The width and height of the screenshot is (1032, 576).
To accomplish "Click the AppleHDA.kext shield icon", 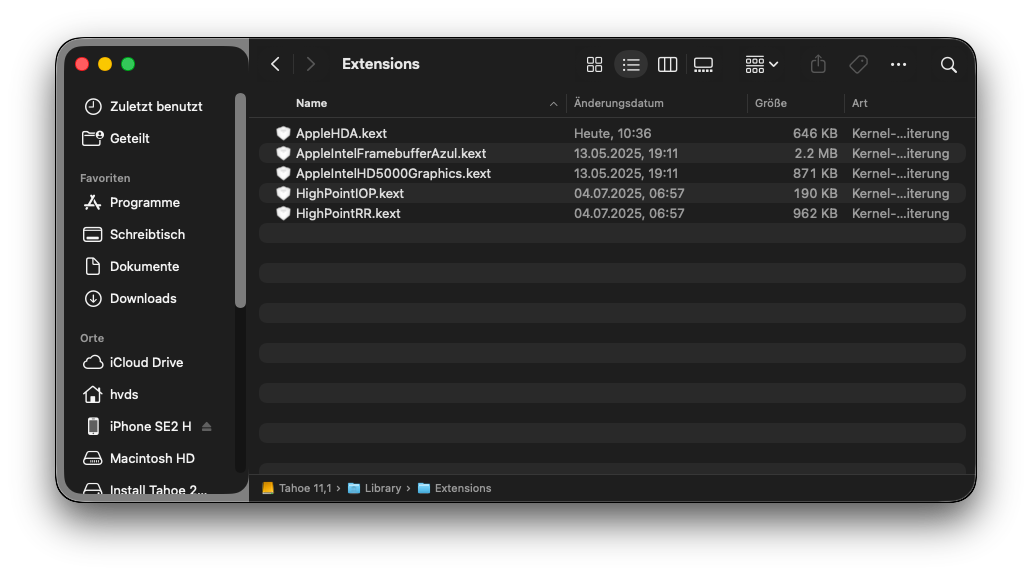I will [283, 133].
